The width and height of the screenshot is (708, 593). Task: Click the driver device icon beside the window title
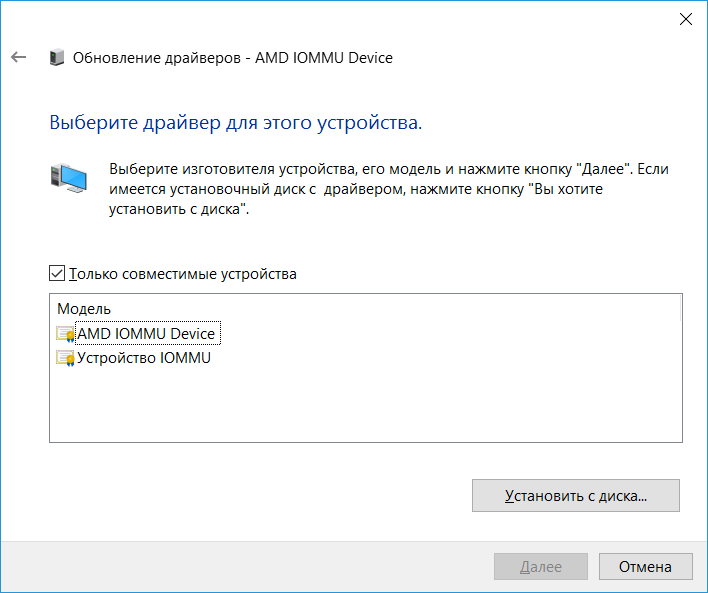point(57,58)
